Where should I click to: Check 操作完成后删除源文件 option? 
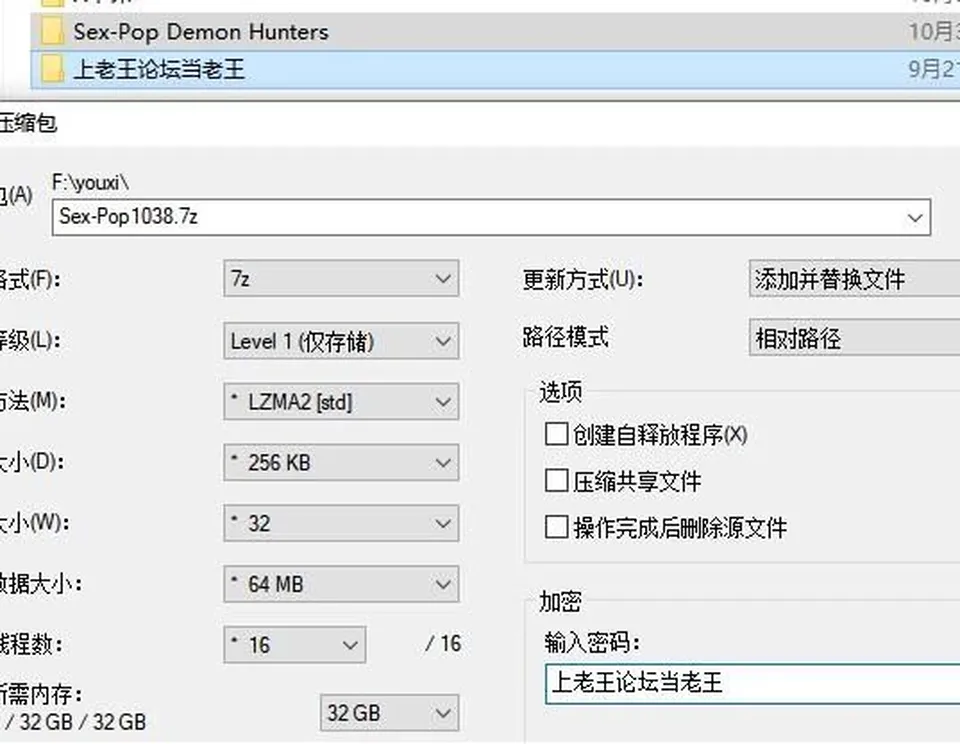(556, 527)
